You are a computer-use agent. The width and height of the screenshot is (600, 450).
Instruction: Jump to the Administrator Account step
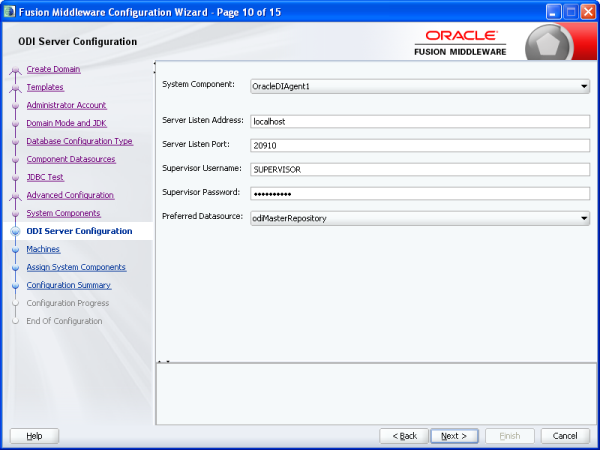pyautogui.click(x=66, y=105)
